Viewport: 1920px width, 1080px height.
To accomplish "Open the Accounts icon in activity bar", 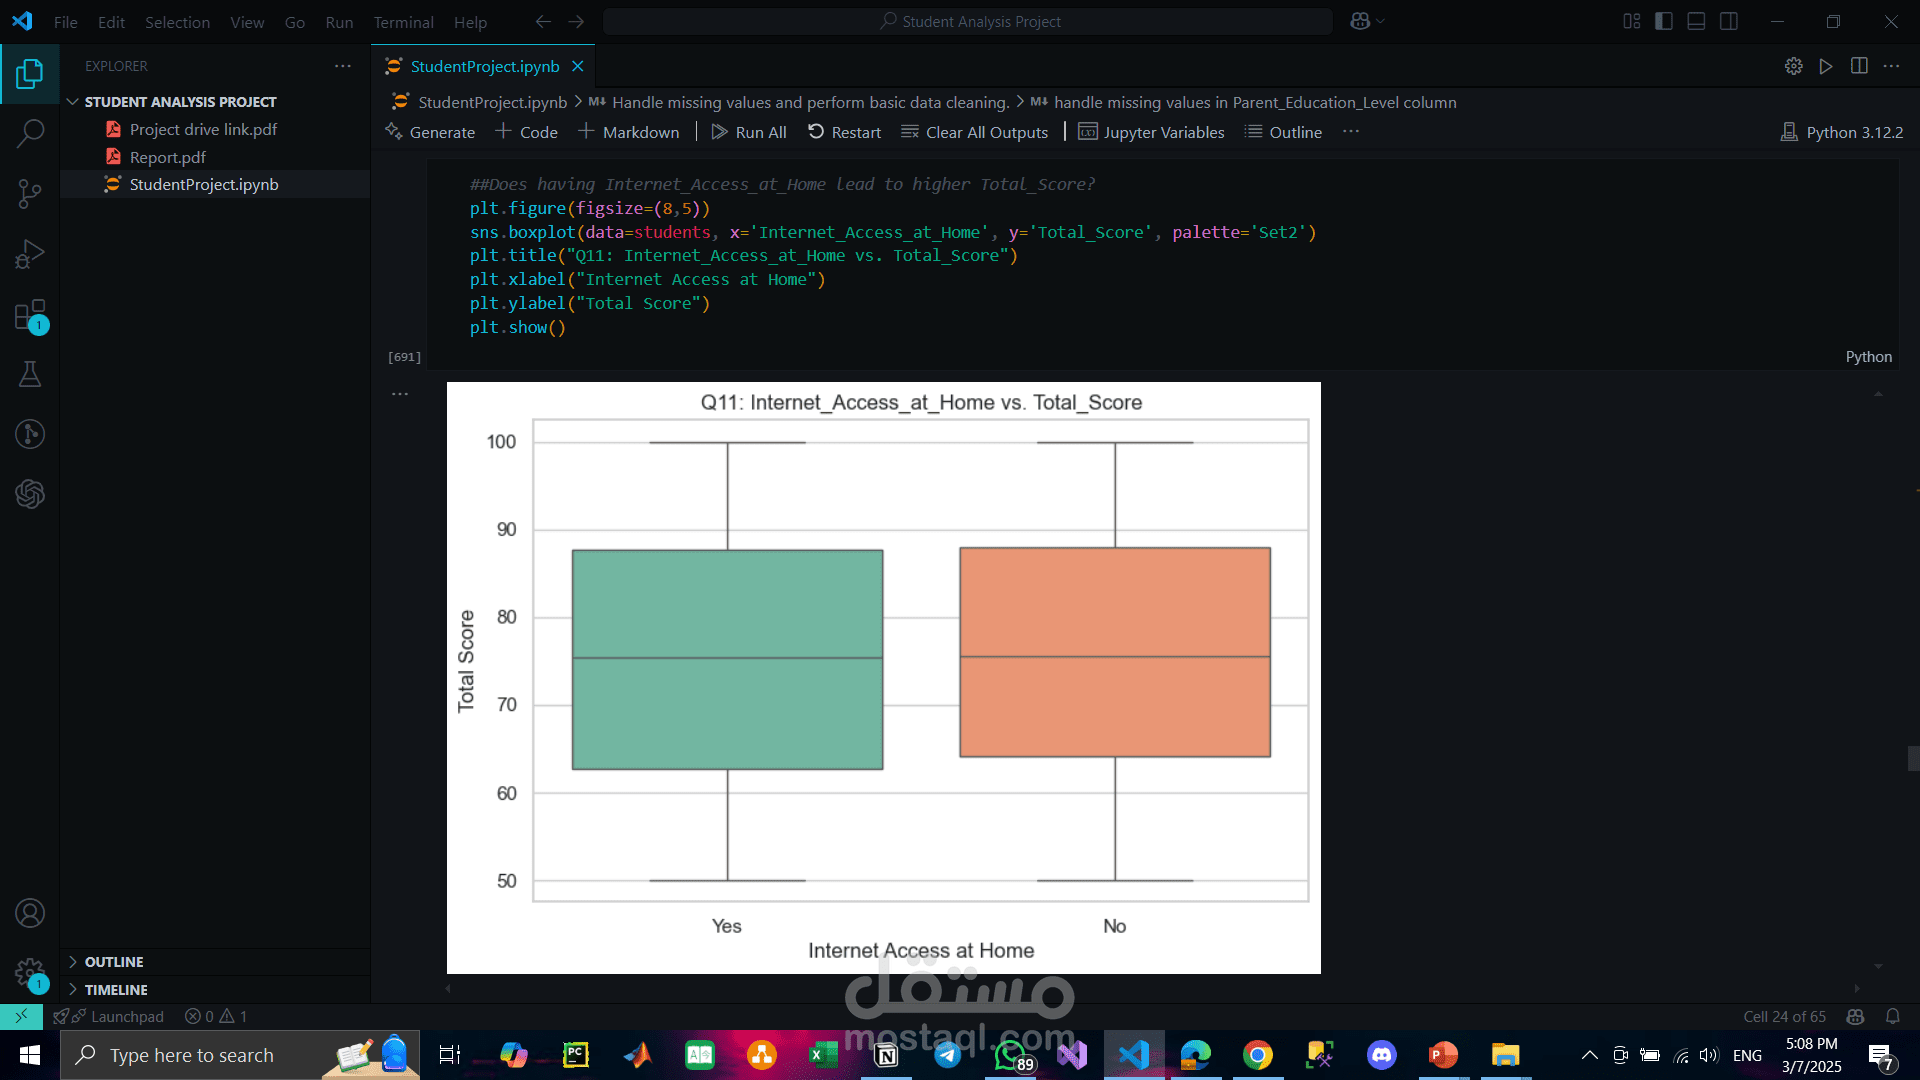I will [x=30, y=913].
